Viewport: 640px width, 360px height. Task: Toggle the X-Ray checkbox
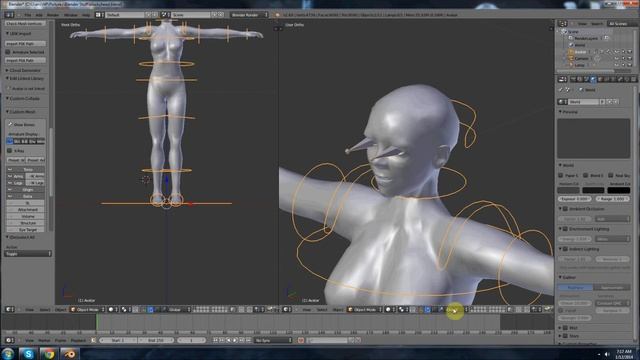point(9,151)
